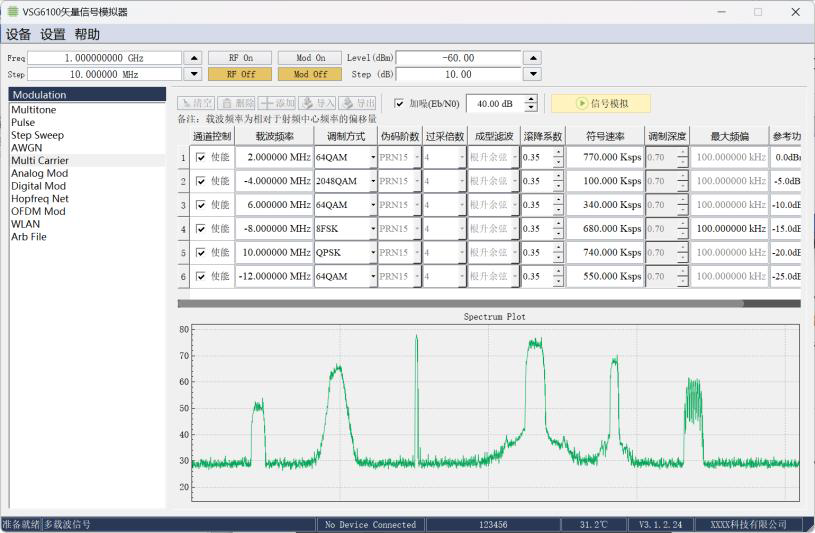Decrease level with the Level down arrow
815x533 pixels.
coord(533,74)
